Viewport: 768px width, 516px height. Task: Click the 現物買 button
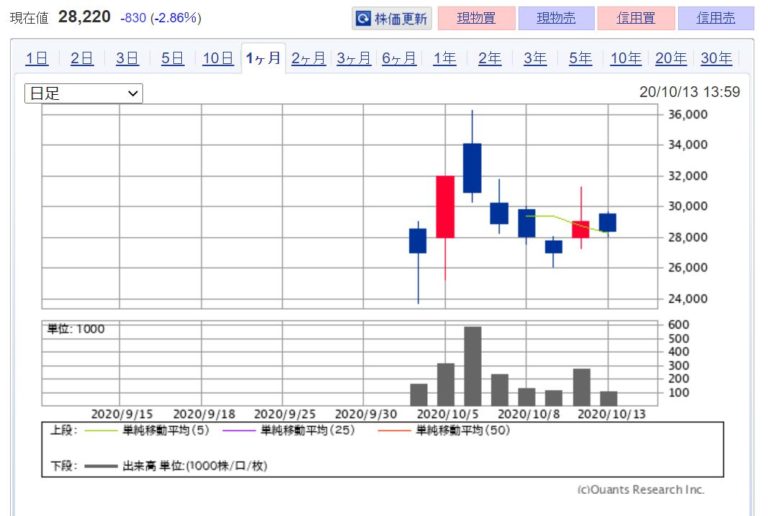point(476,19)
